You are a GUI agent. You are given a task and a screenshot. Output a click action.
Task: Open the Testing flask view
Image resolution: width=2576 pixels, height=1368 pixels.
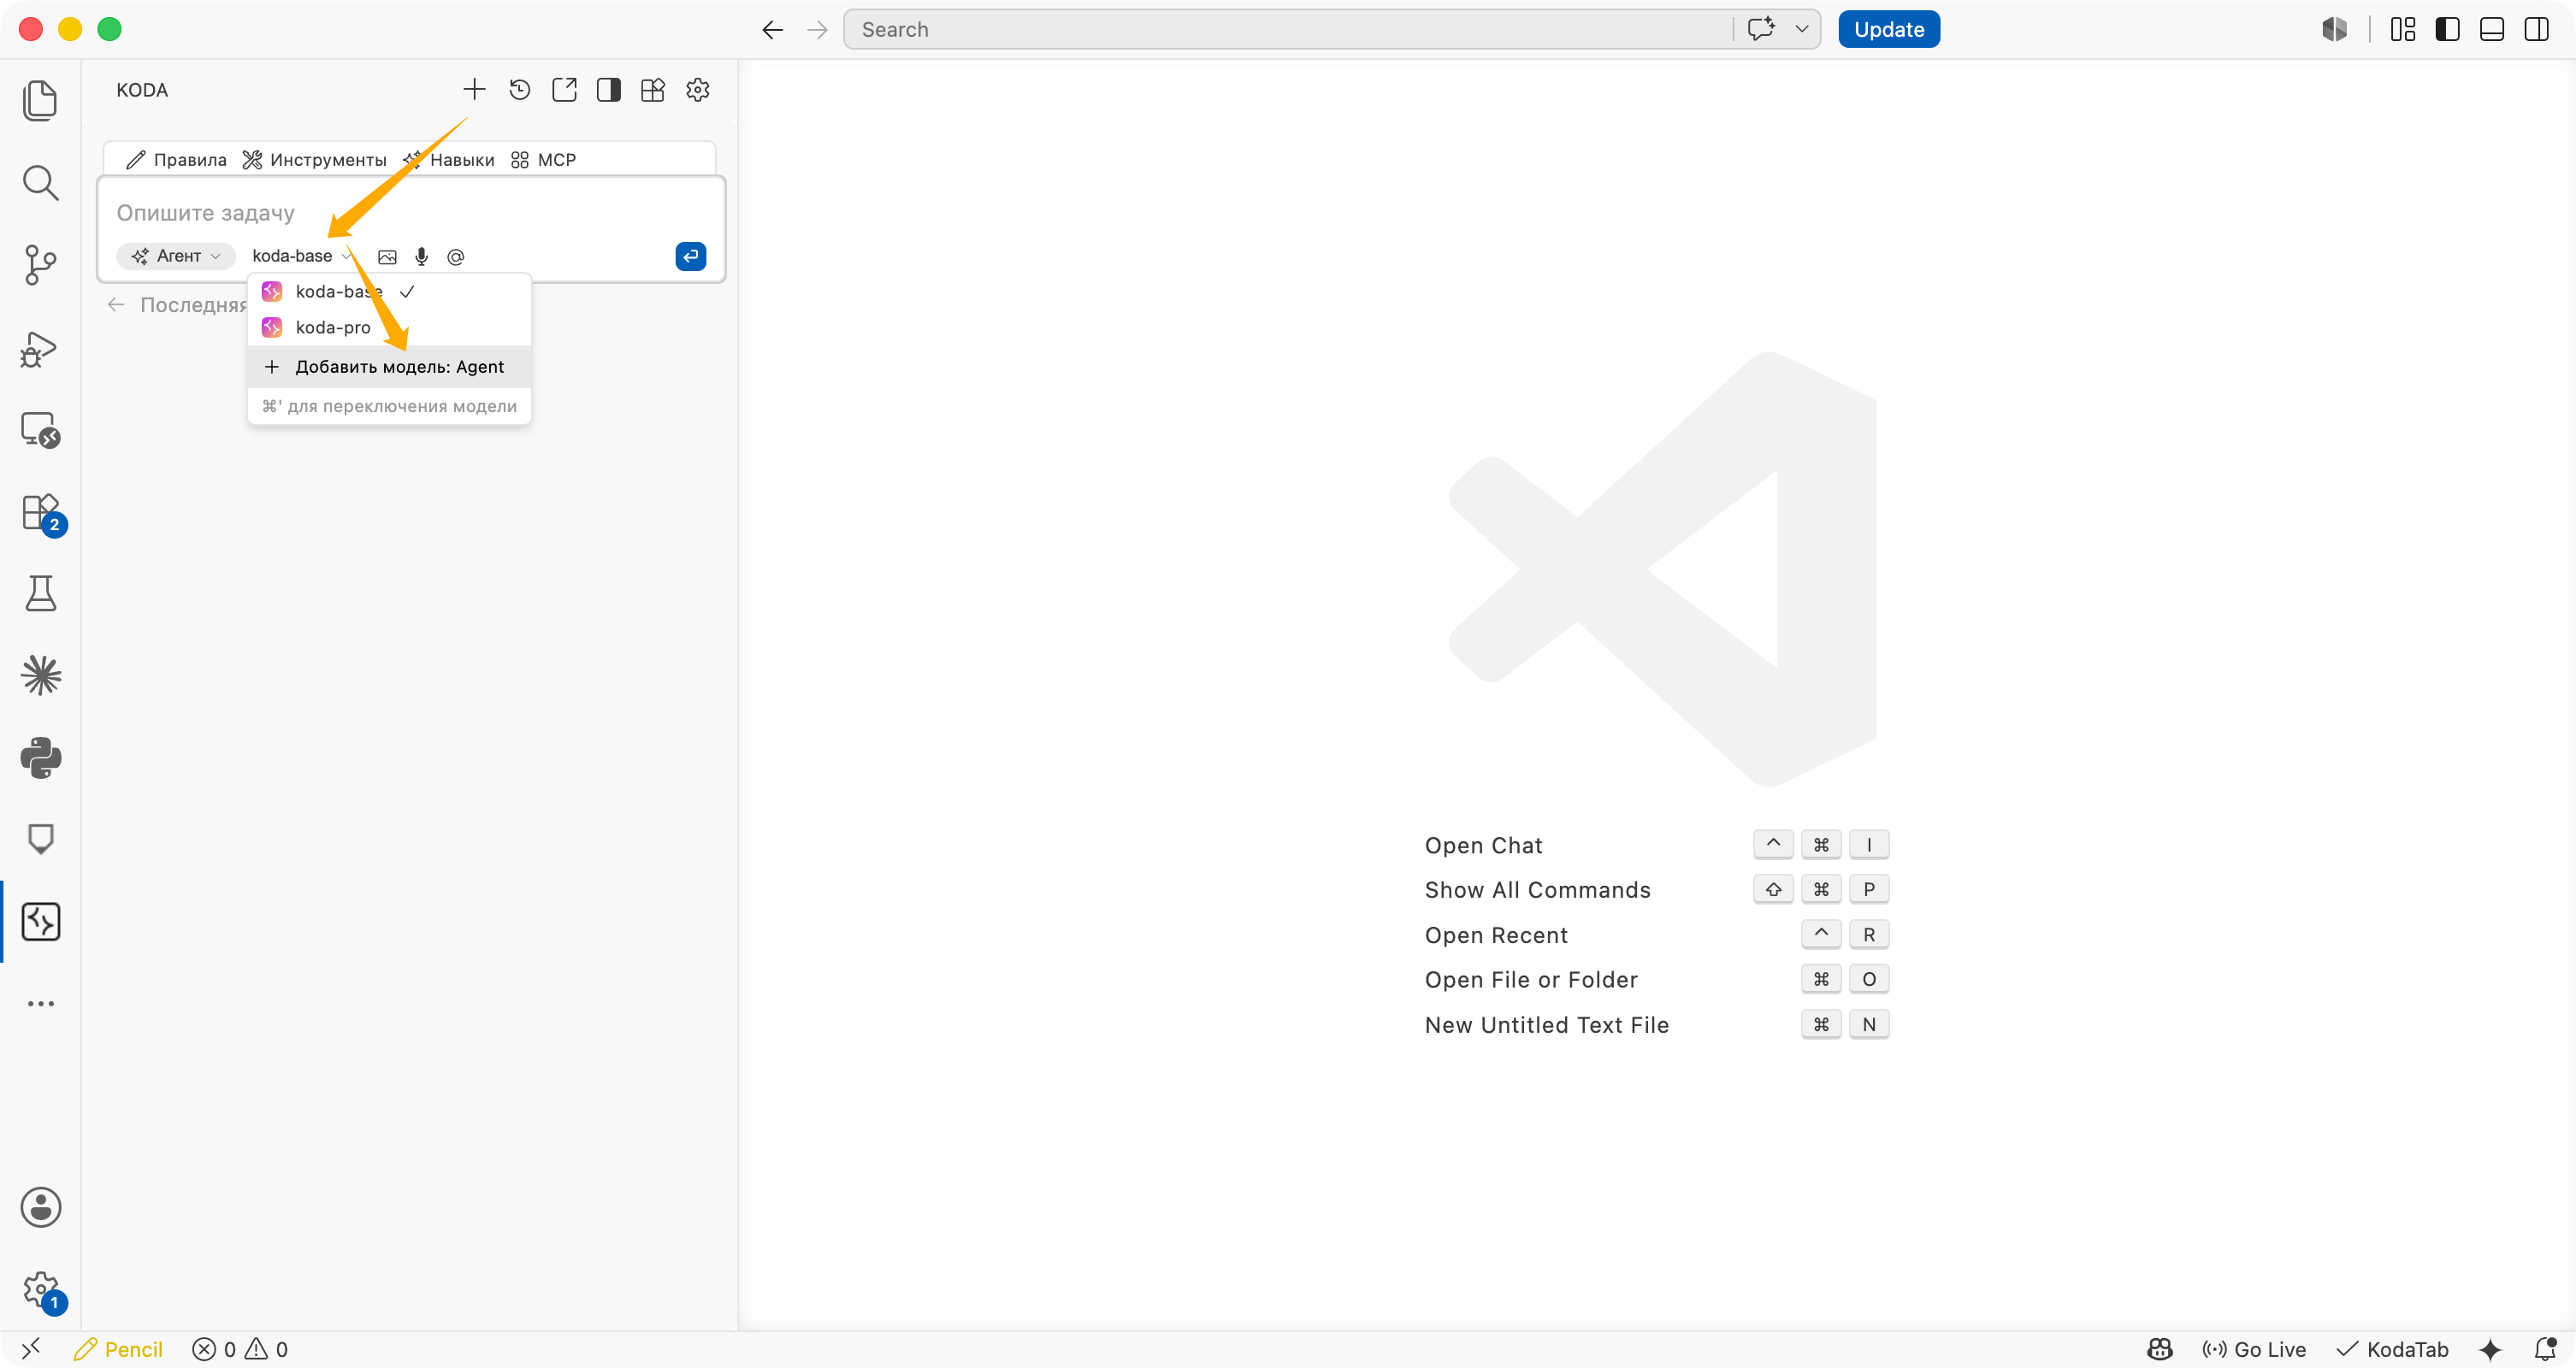click(40, 593)
